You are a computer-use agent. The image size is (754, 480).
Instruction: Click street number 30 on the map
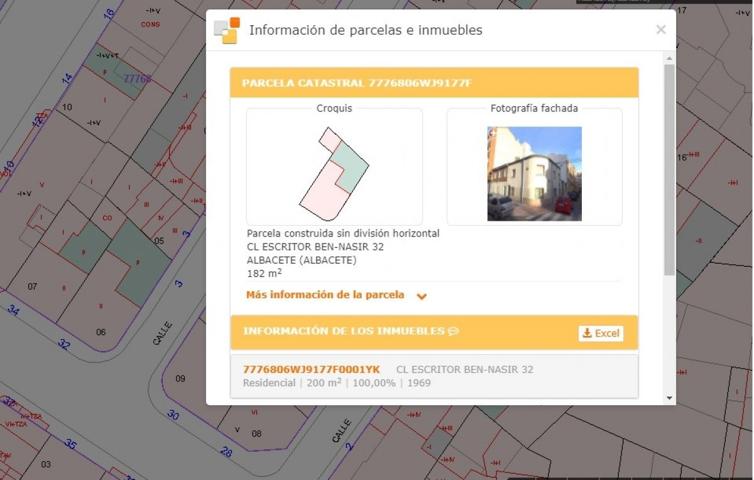[174, 415]
